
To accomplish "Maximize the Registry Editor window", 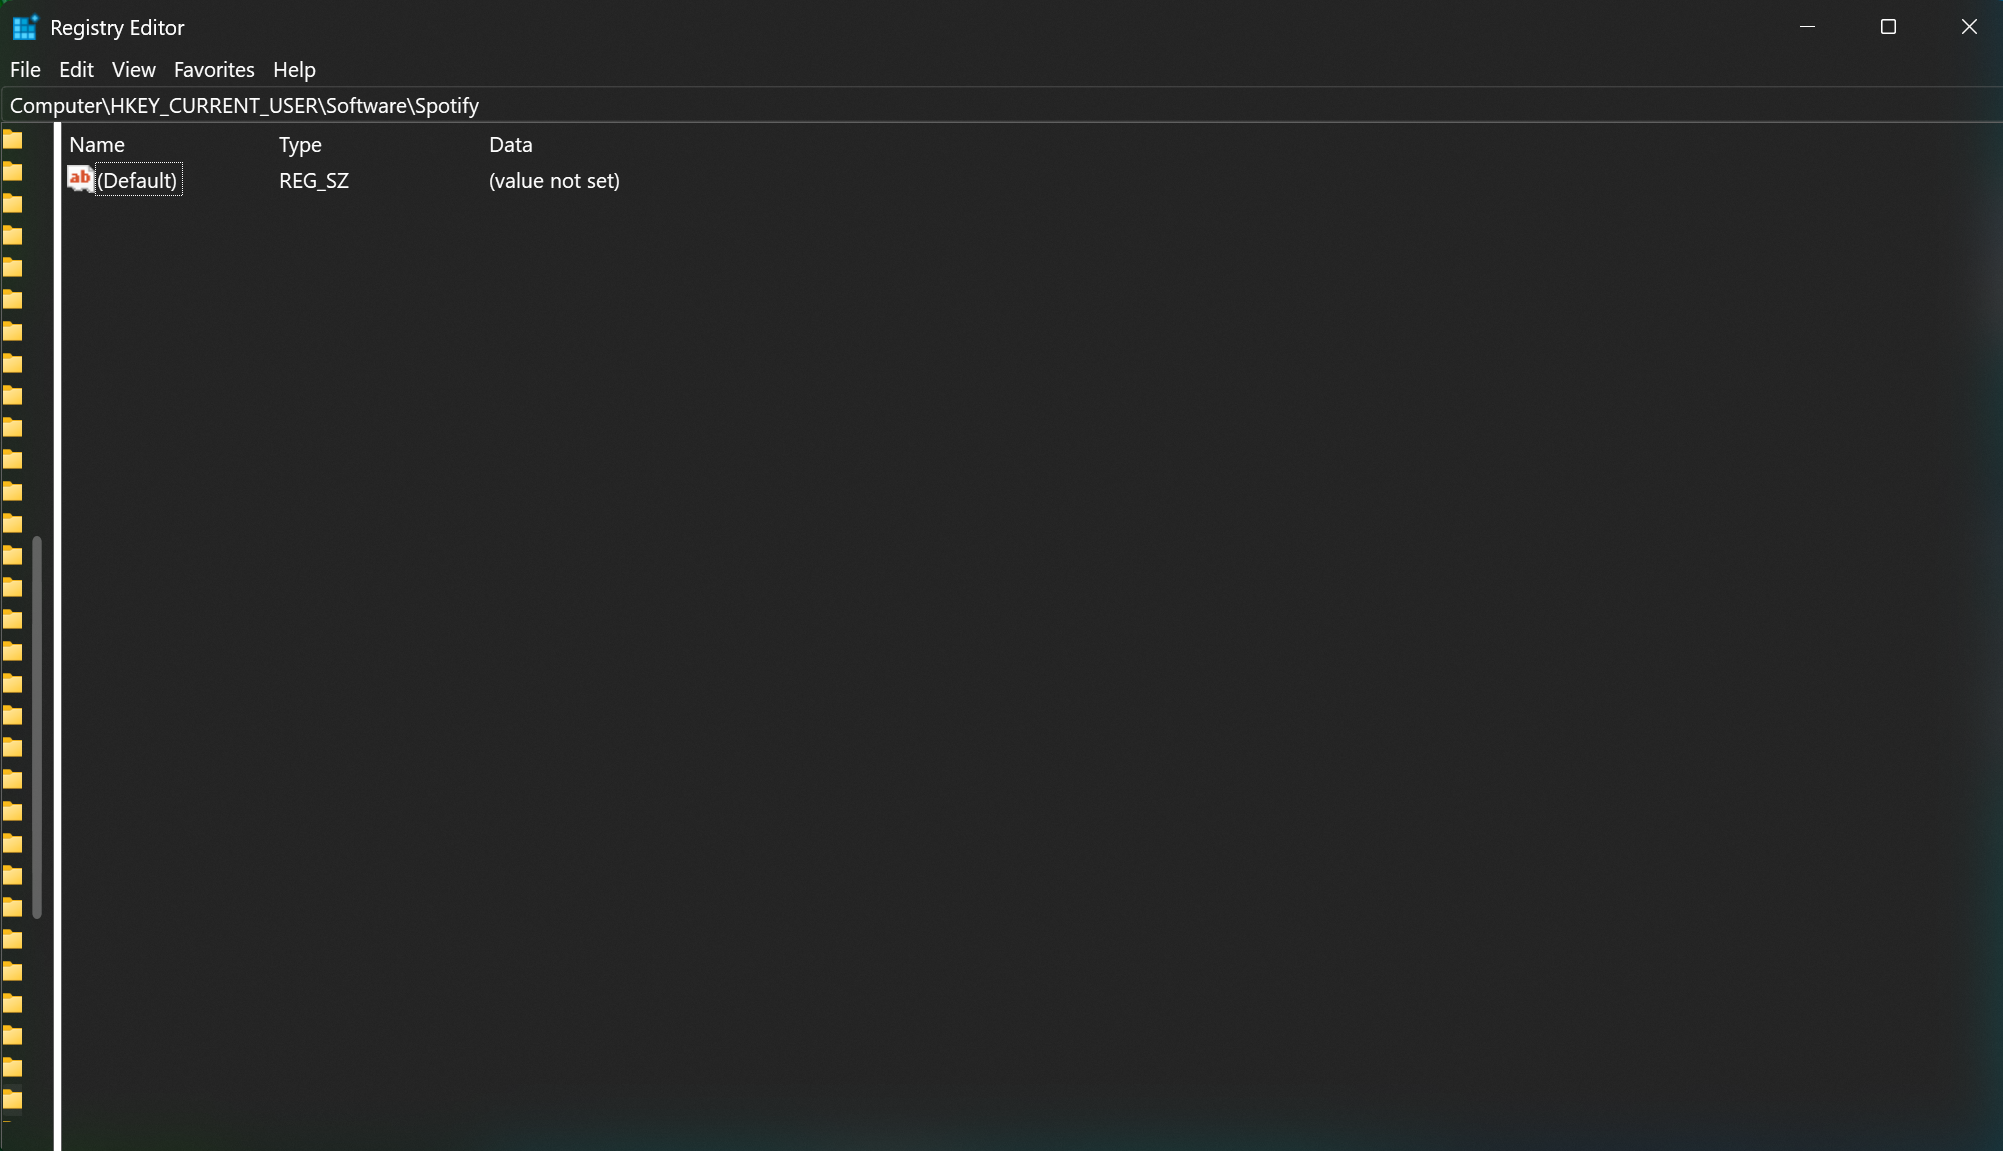I will point(1888,27).
